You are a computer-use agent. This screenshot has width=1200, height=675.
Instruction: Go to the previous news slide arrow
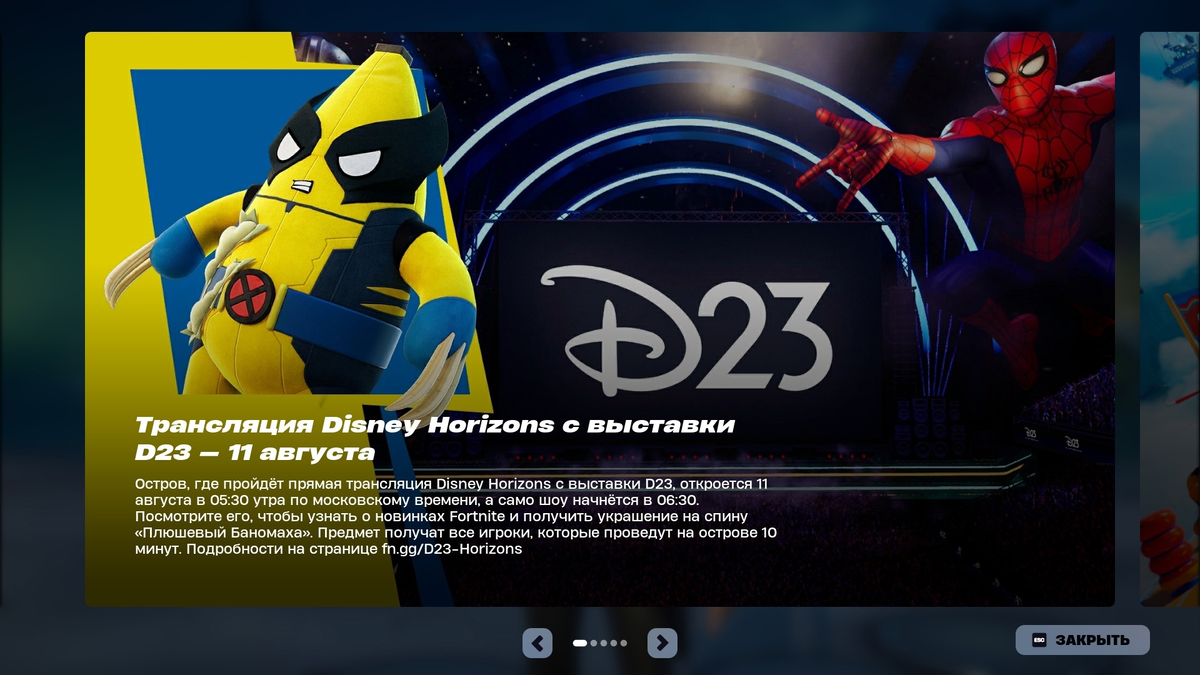click(537, 643)
